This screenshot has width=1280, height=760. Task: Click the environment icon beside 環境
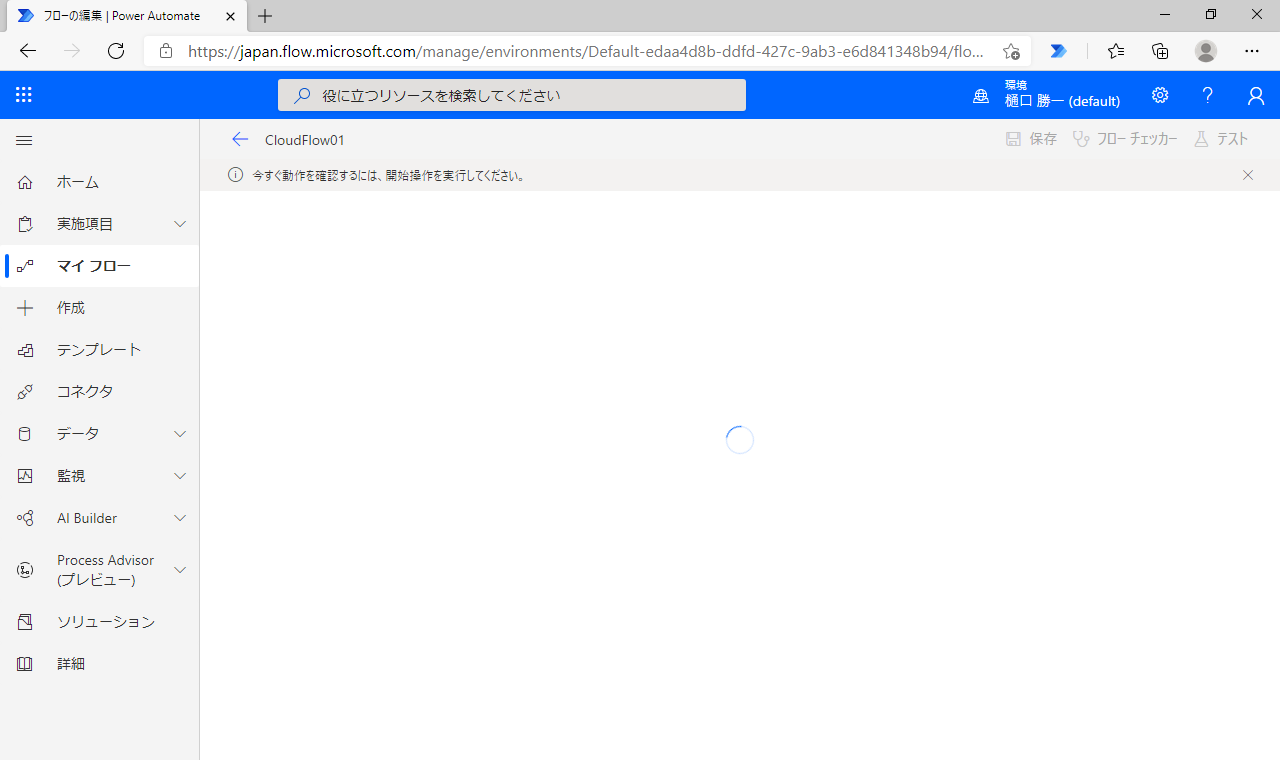coord(981,96)
